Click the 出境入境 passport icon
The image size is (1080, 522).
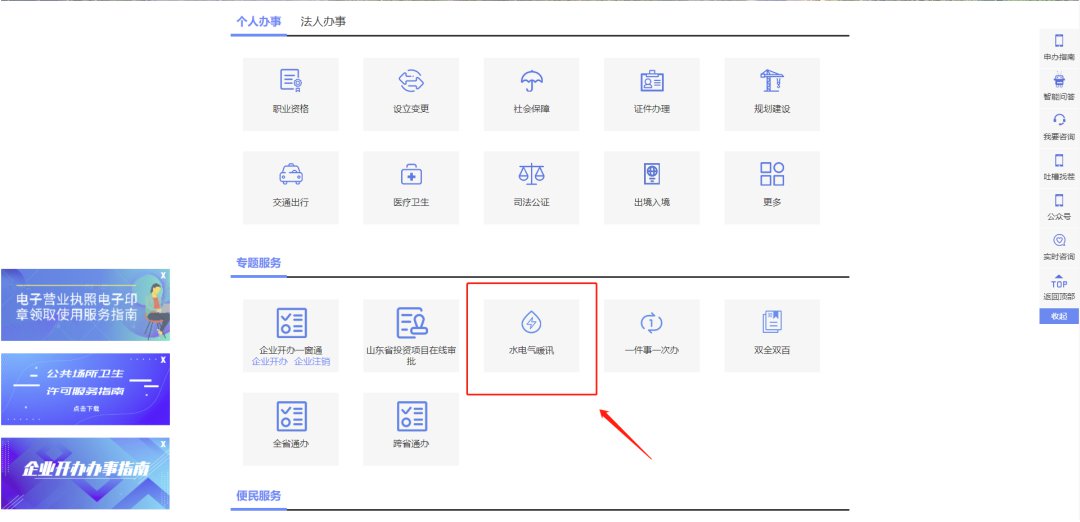click(x=651, y=175)
